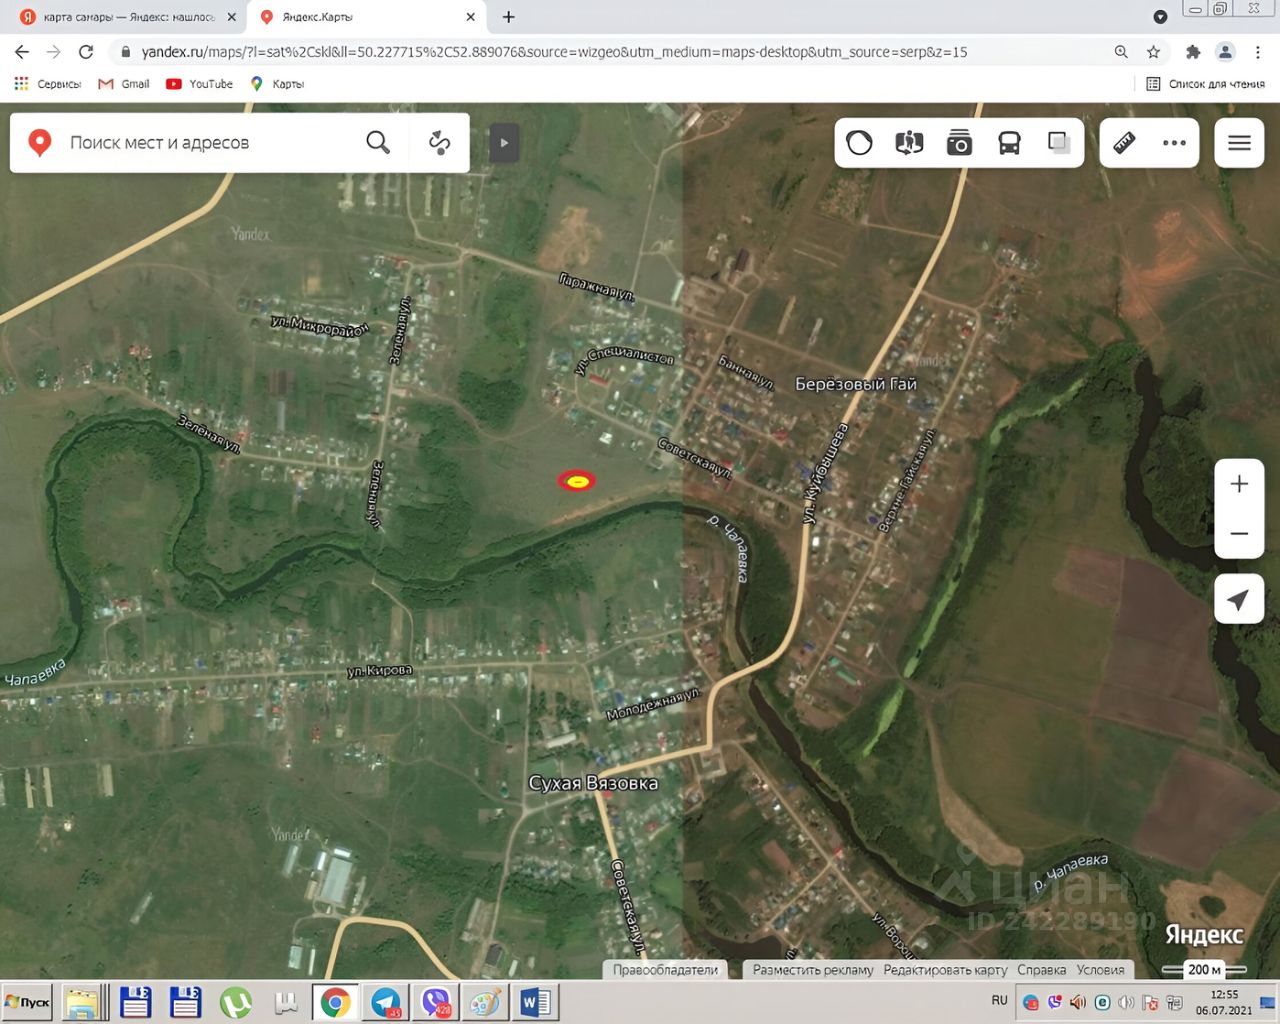
Task: Switch to 'карта самары' browser tab
Action: (x=128, y=17)
